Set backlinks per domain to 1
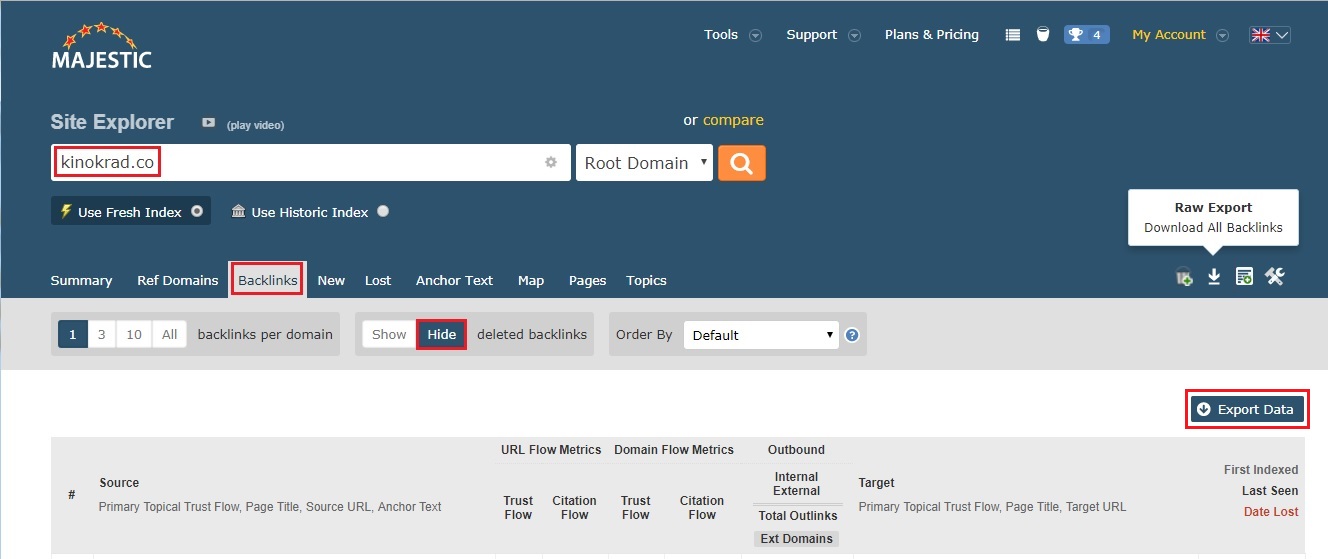 tap(72, 334)
